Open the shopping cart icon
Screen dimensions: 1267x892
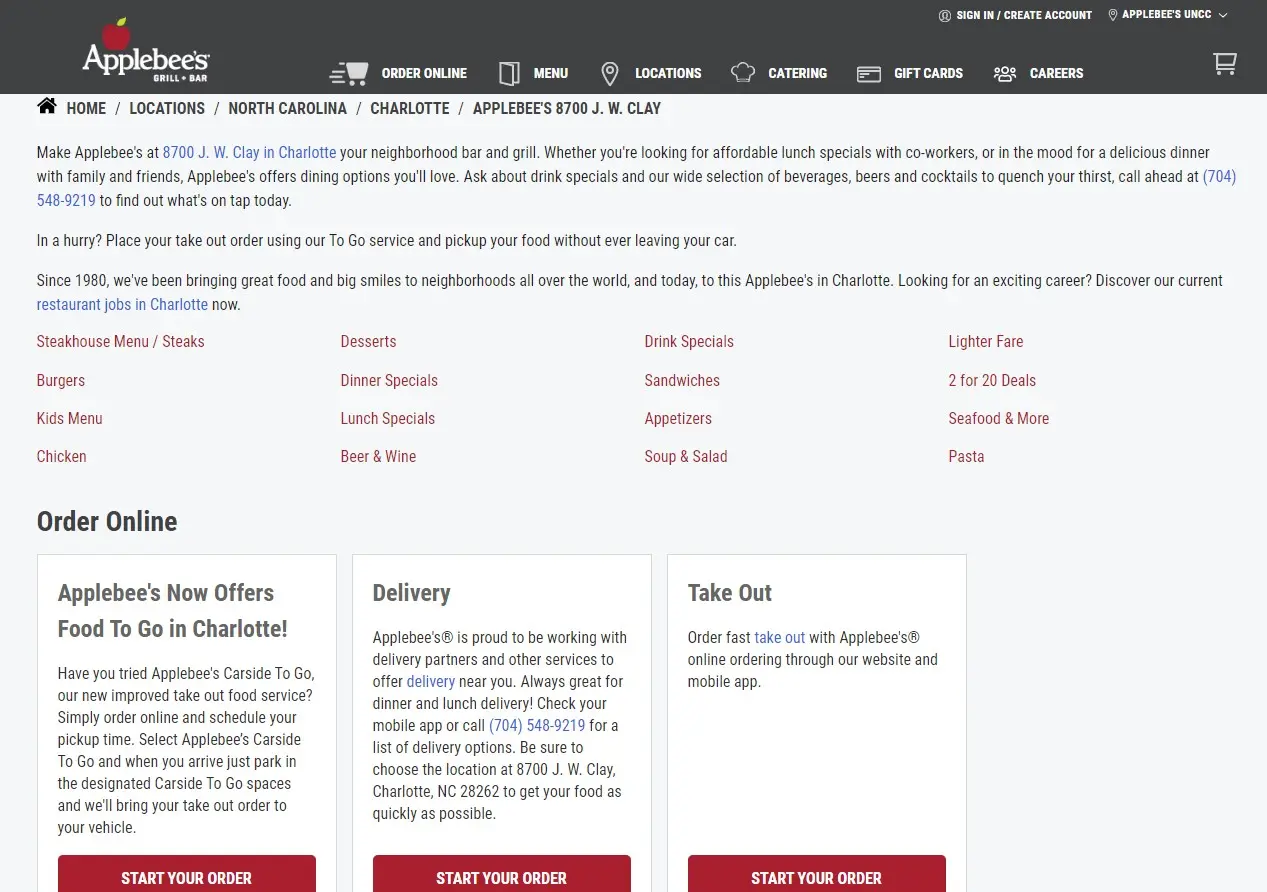point(1225,64)
